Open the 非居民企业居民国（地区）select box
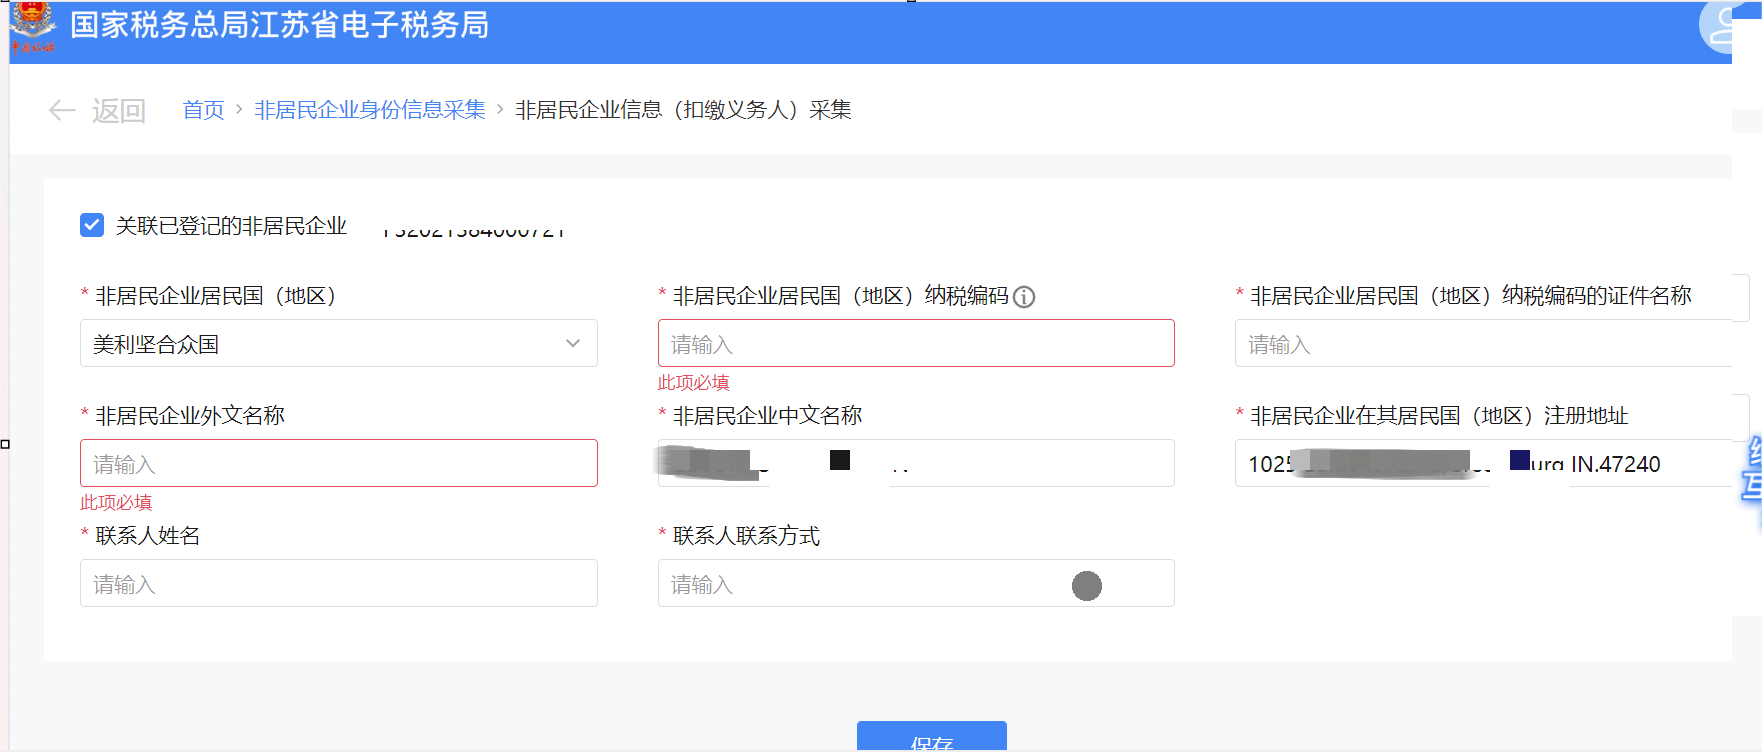The height and width of the screenshot is (752, 1762). [320, 343]
